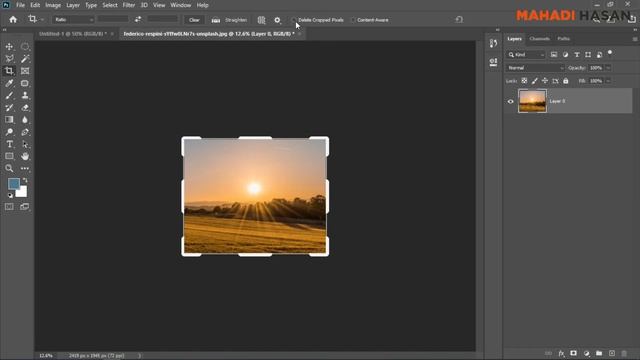Toggle the artboard auto-nesting lock

556,81
